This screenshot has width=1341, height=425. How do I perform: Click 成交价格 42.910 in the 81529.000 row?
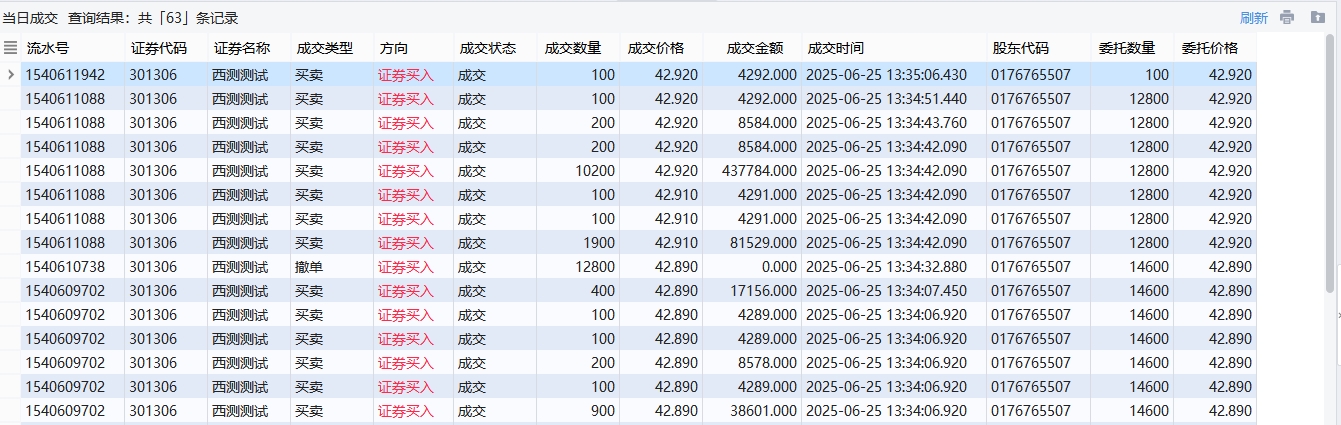677,243
